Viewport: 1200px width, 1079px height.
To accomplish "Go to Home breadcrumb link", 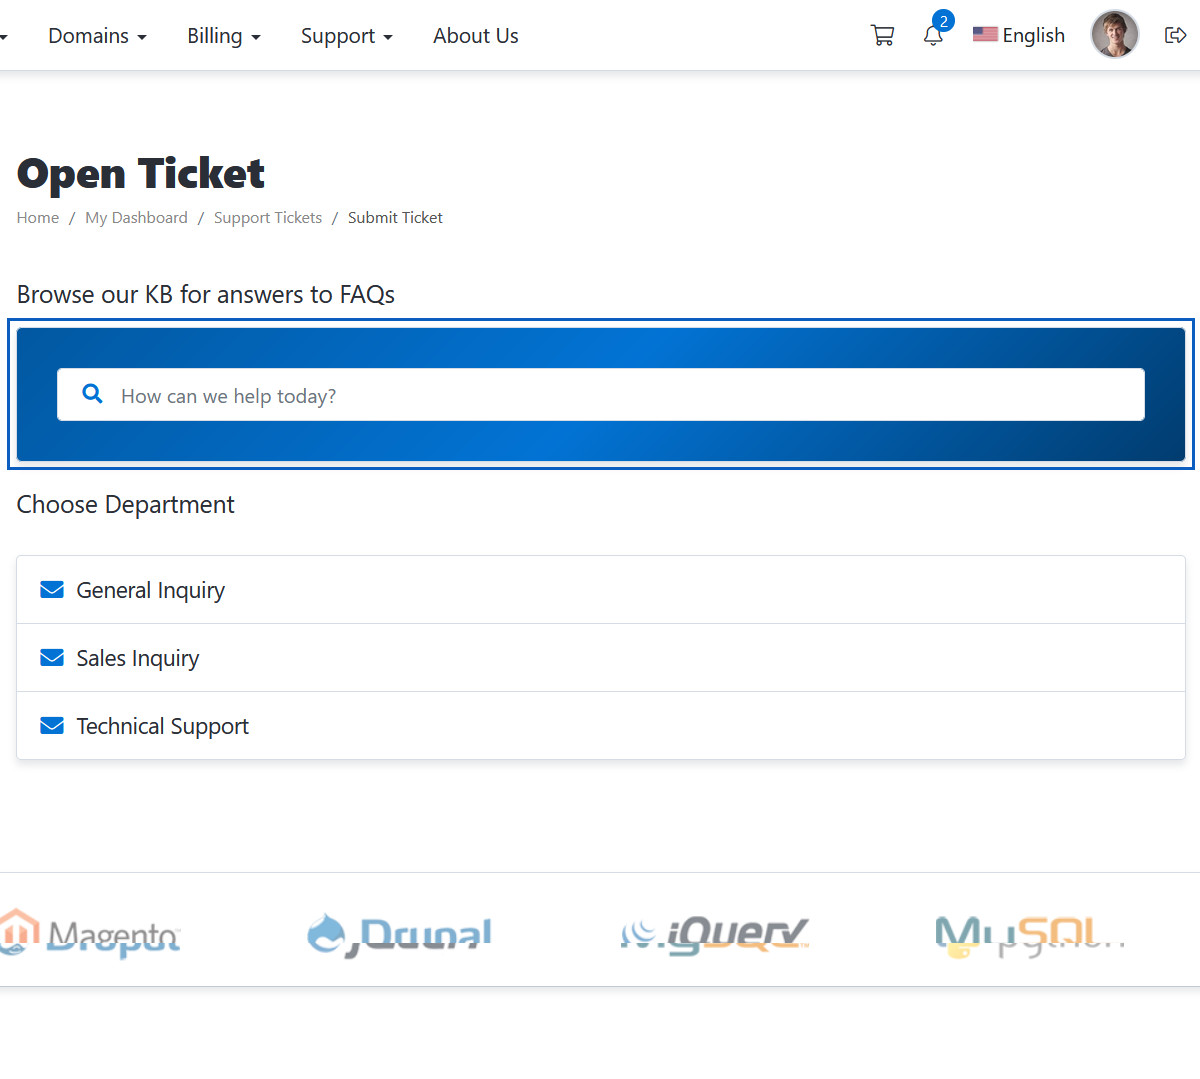I will click(x=38, y=218).
